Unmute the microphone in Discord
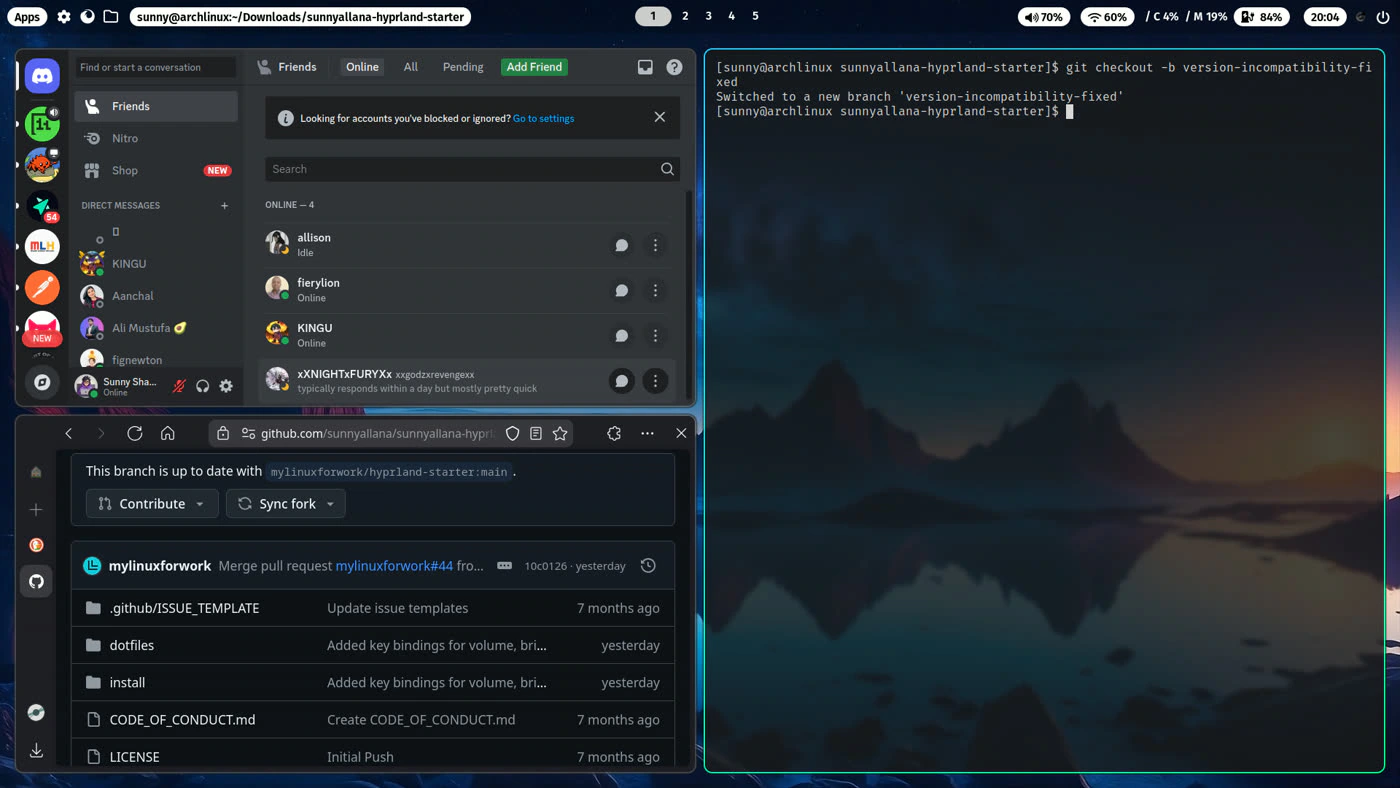Image resolution: width=1400 pixels, height=788 pixels. (179, 386)
